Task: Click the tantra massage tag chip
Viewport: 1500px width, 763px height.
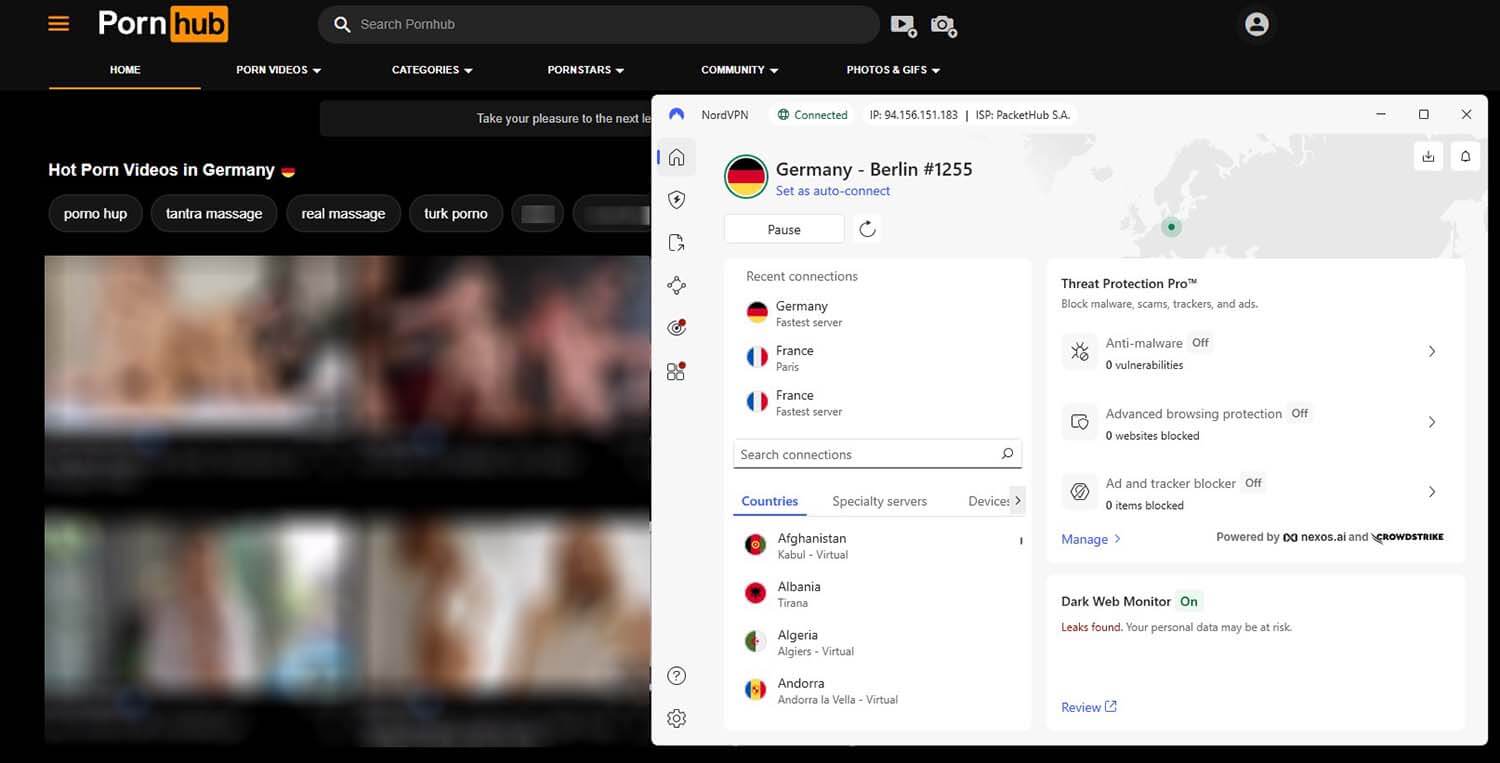Action: coord(214,213)
